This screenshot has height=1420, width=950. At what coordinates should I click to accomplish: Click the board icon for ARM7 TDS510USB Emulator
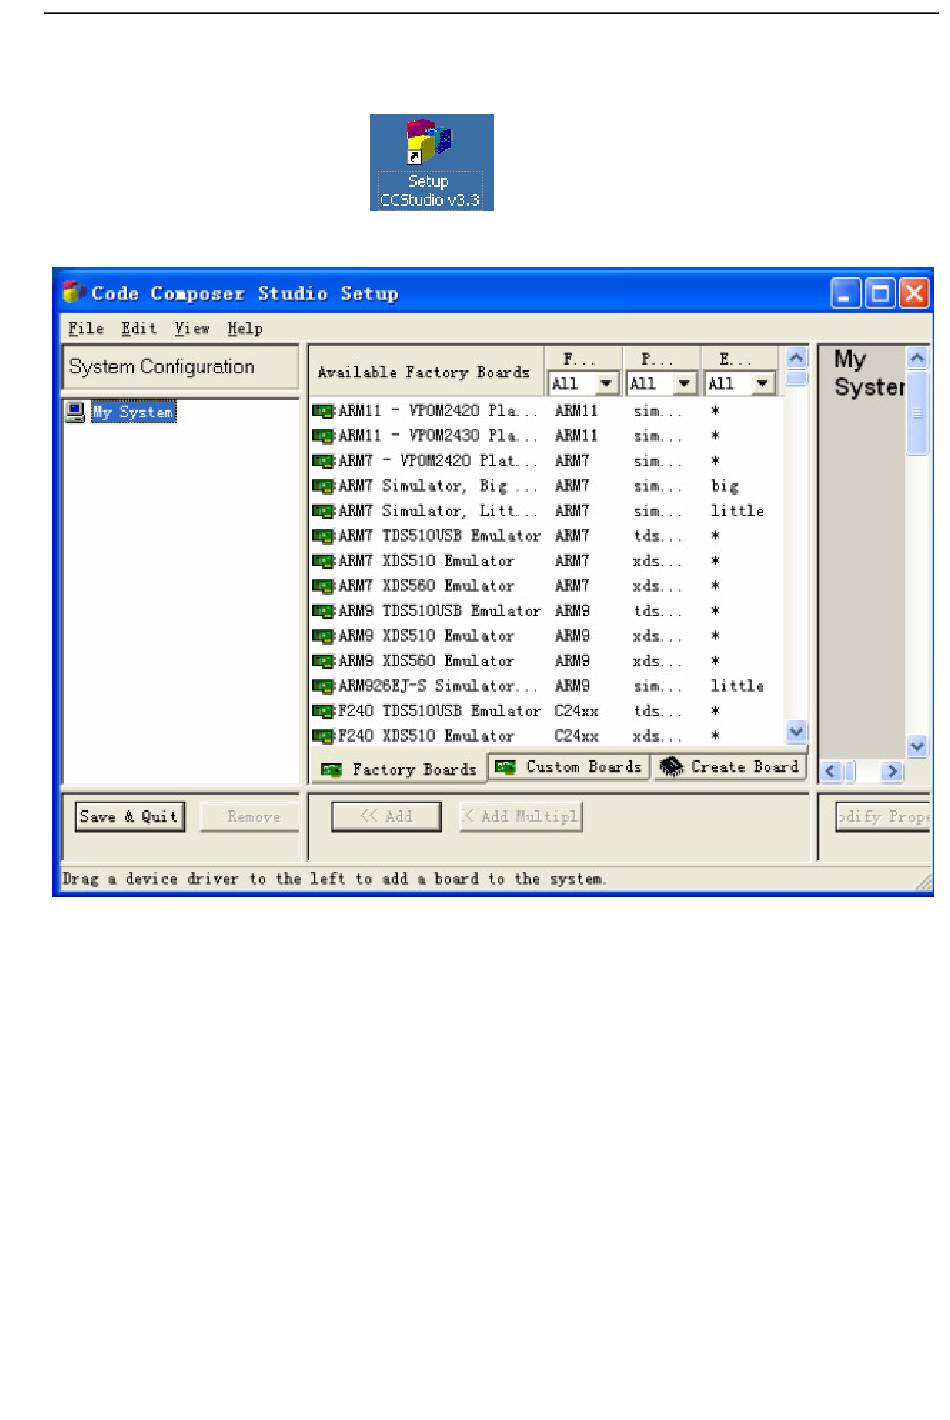323,536
